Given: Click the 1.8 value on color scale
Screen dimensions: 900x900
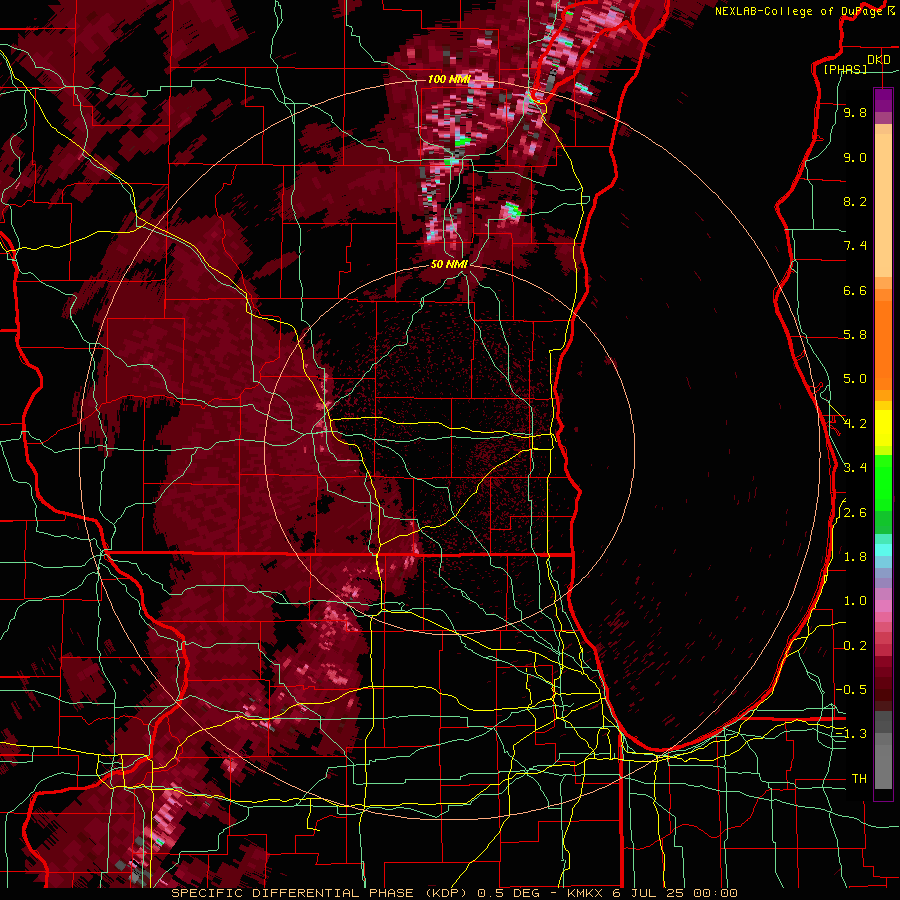Looking at the screenshot, I should click(855, 557).
